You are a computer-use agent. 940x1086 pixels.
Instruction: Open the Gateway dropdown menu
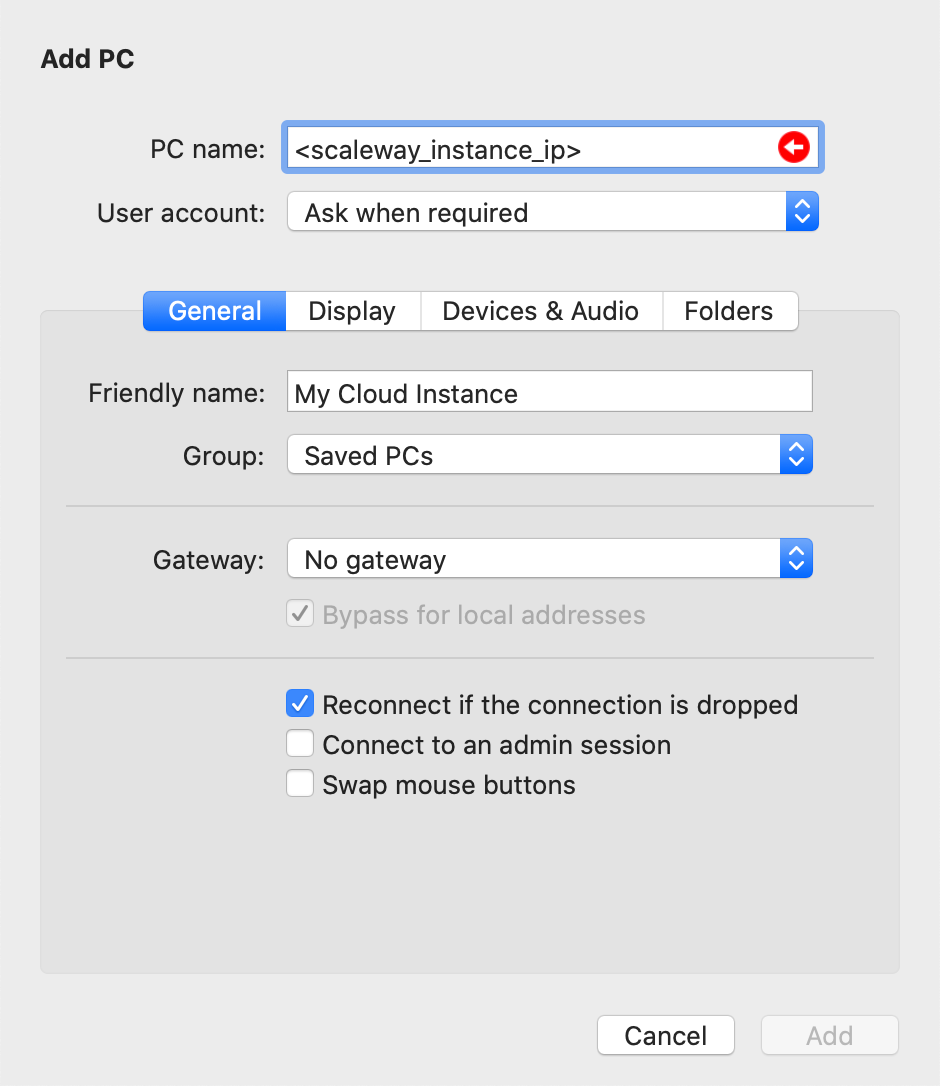pyautogui.click(x=549, y=560)
